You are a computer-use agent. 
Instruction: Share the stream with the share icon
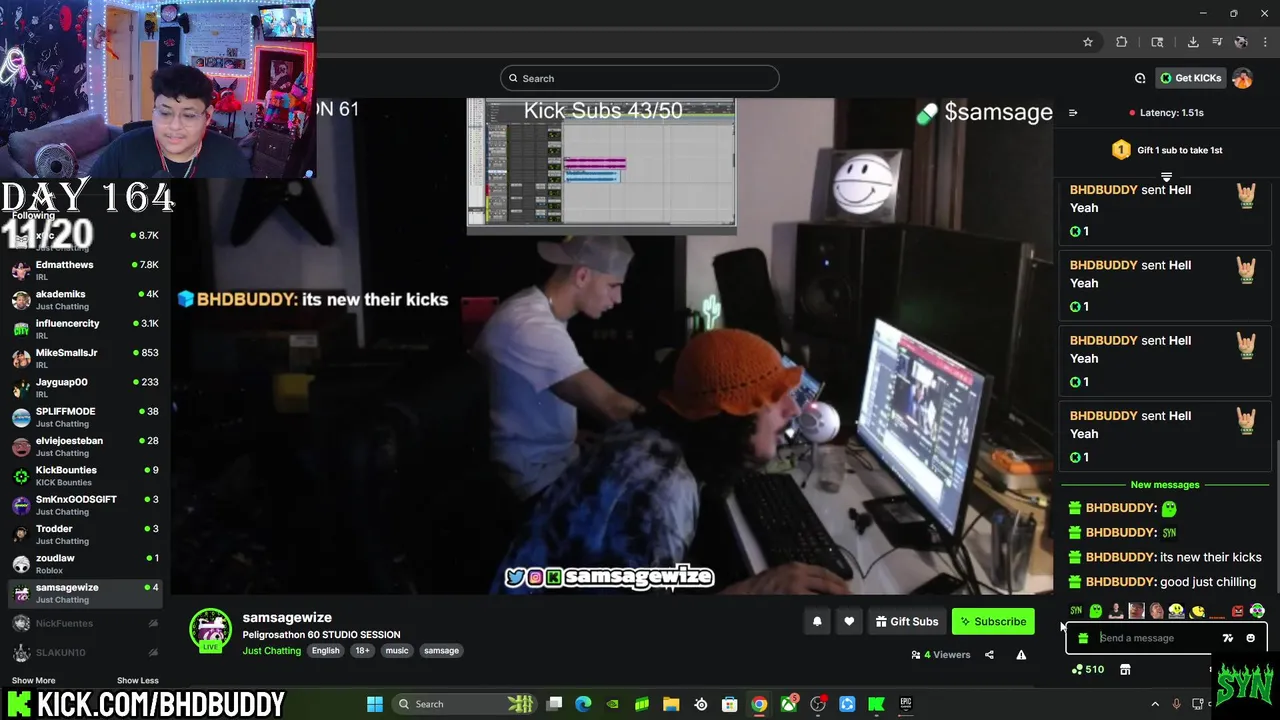coord(989,655)
